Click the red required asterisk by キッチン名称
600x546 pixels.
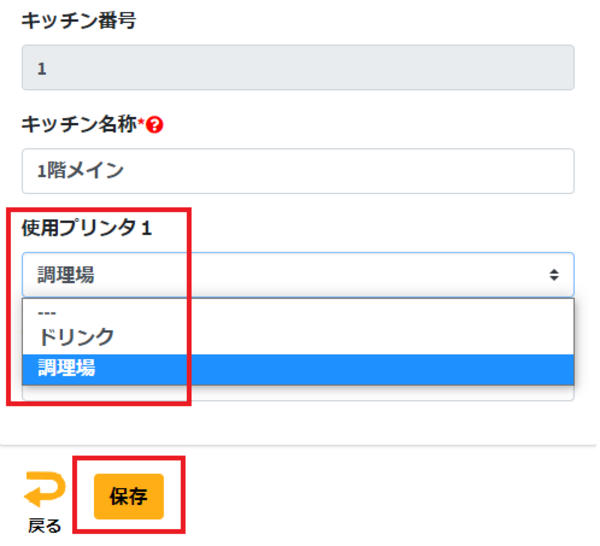[141, 124]
